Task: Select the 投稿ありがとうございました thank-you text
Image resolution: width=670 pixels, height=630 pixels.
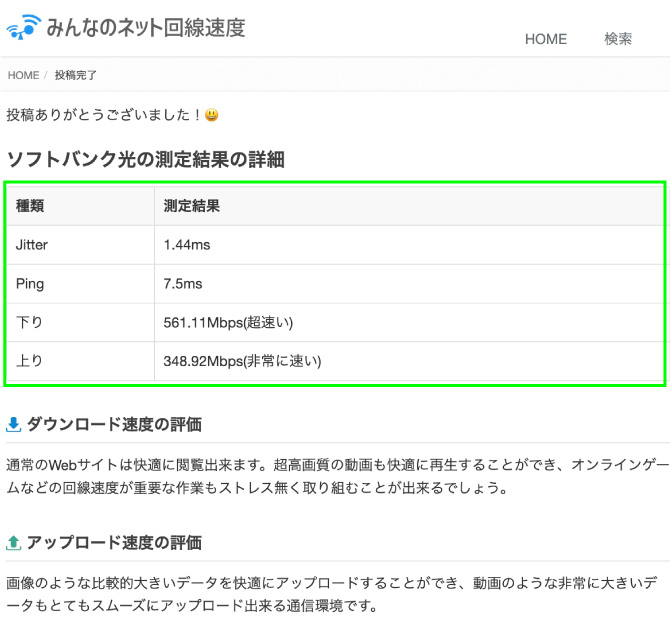Action: click(103, 115)
